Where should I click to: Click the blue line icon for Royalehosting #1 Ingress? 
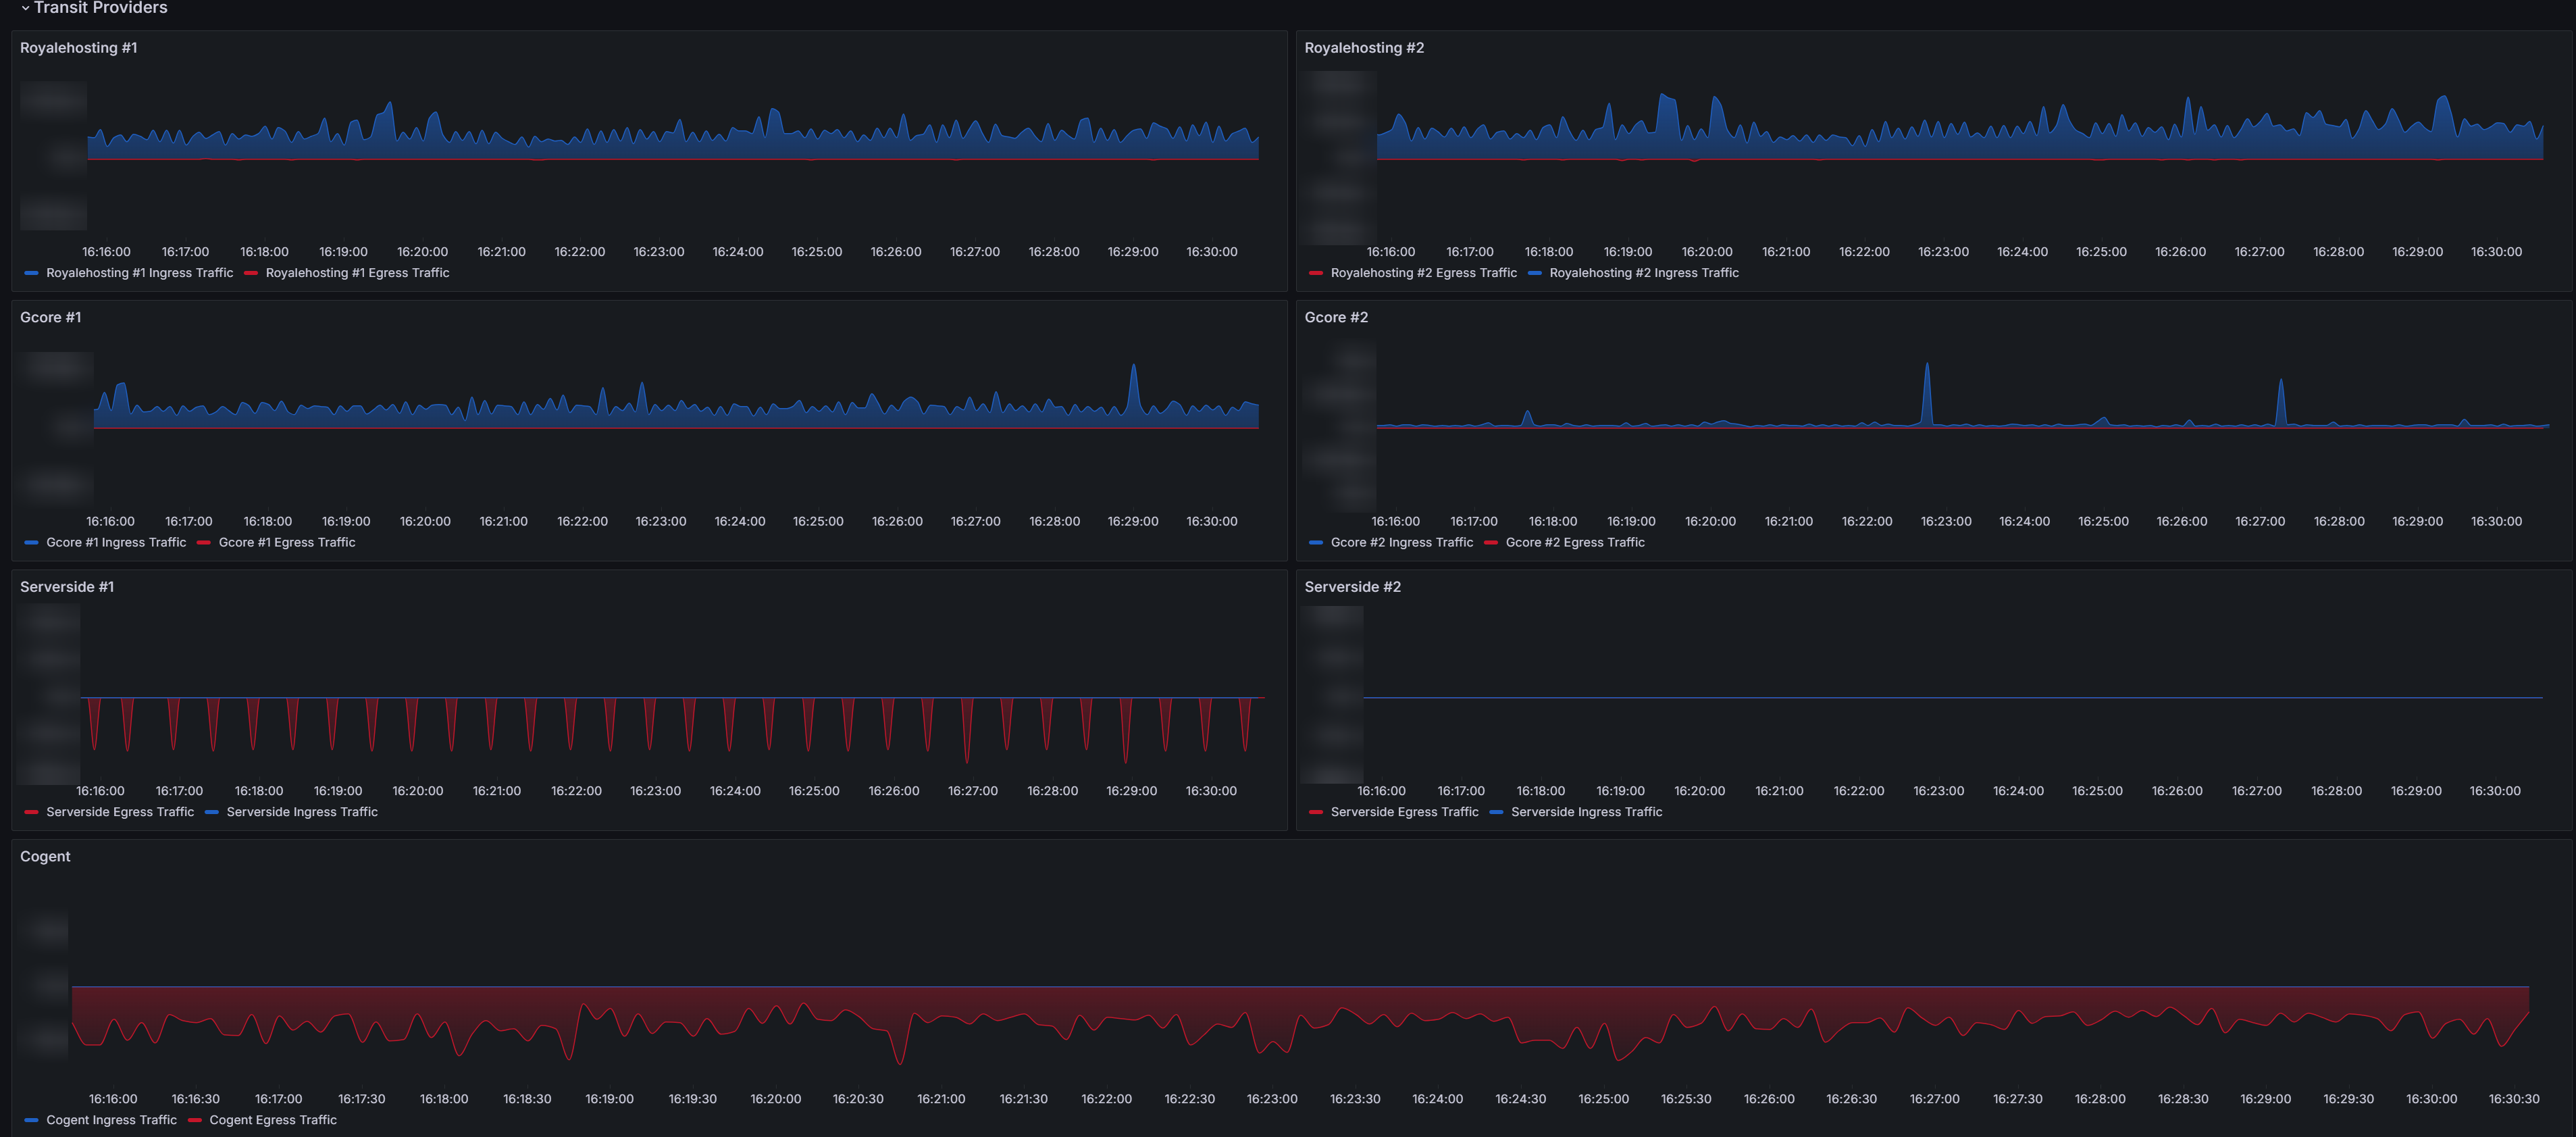(x=31, y=273)
